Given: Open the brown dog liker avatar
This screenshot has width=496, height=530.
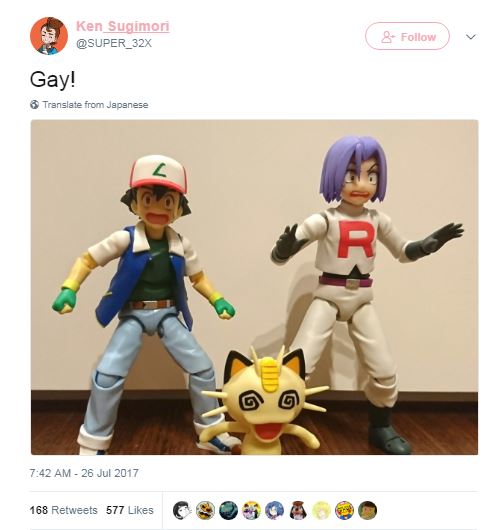Looking at the screenshot, I should coord(298,510).
